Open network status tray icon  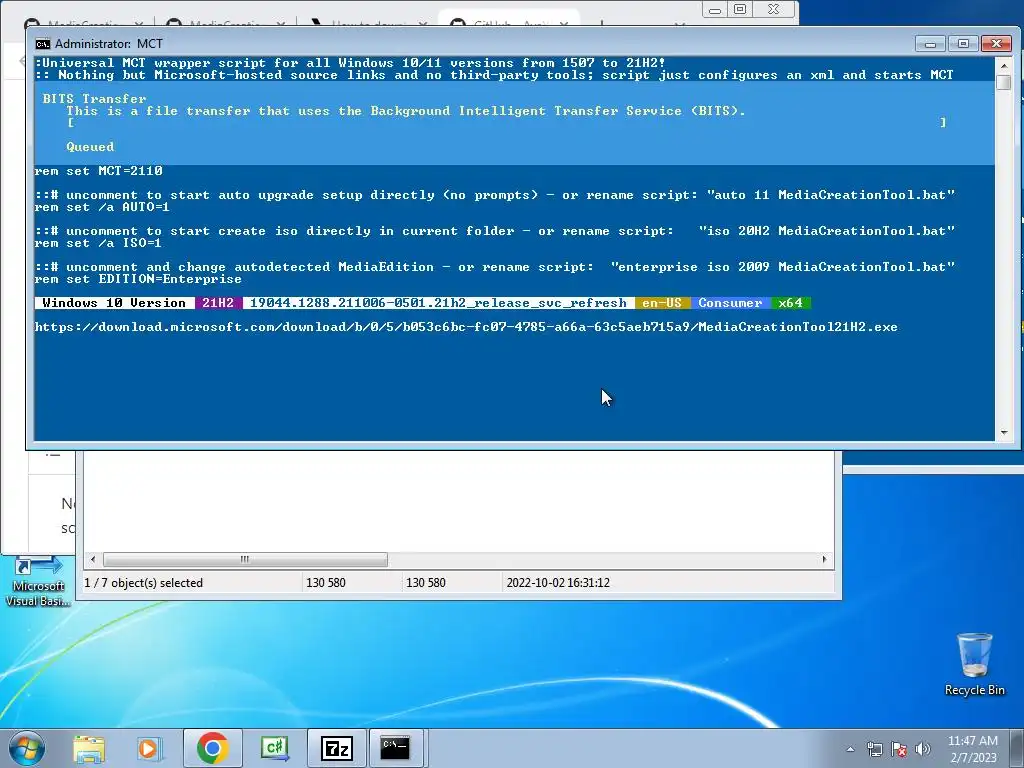(874, 749)
